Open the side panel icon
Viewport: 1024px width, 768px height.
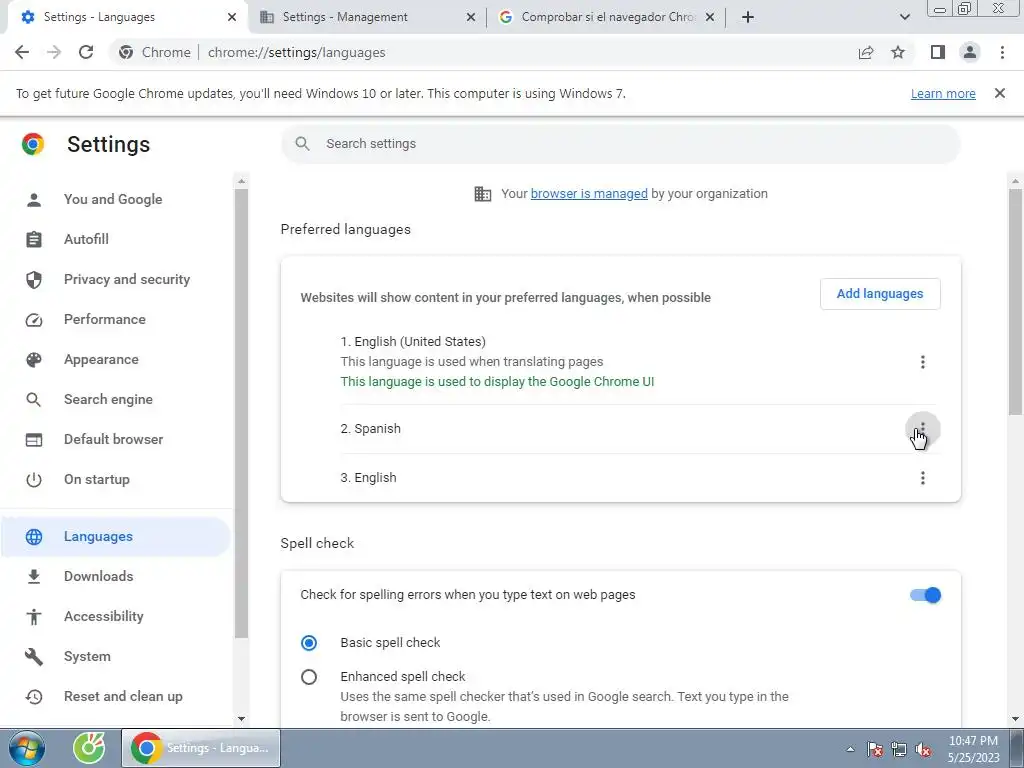tap(938, 52)
